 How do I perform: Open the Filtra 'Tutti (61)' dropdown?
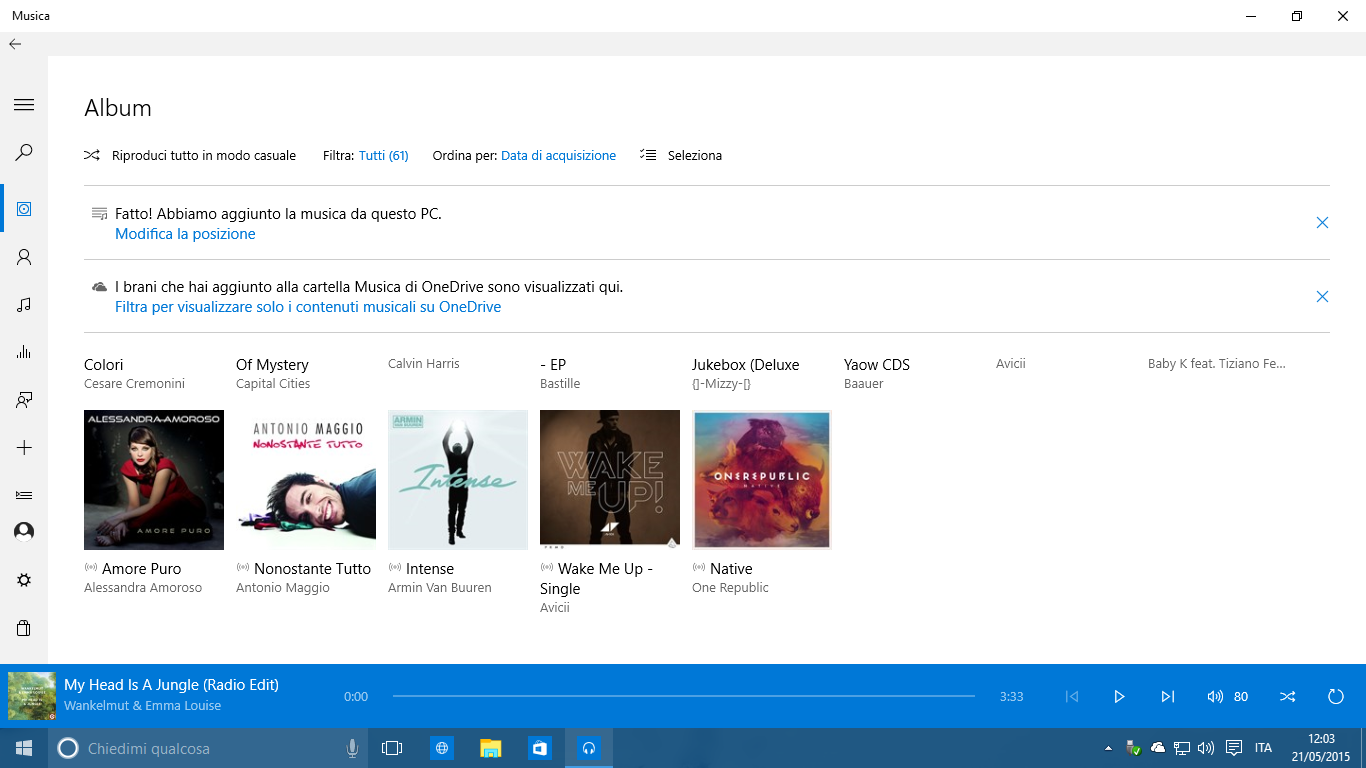(383, 155)
